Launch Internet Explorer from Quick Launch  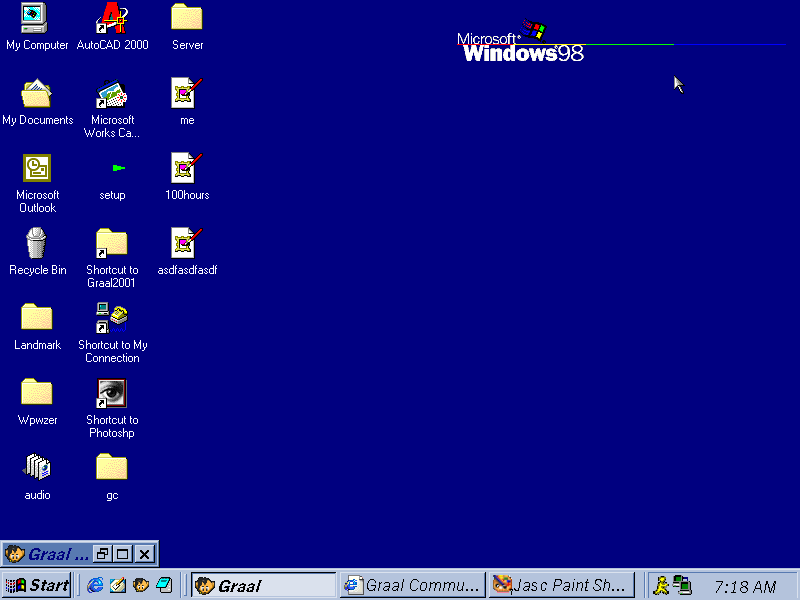click(96, 585)
